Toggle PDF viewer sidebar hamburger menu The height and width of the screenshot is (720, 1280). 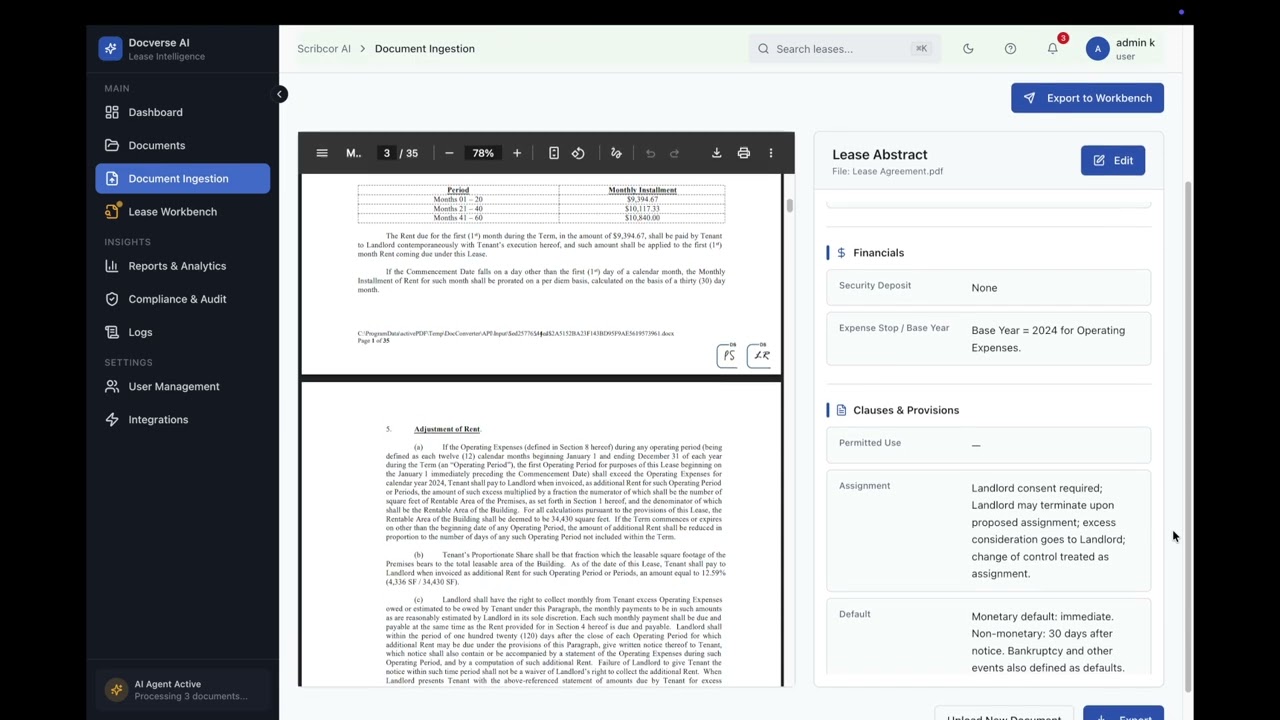(322, 153)
